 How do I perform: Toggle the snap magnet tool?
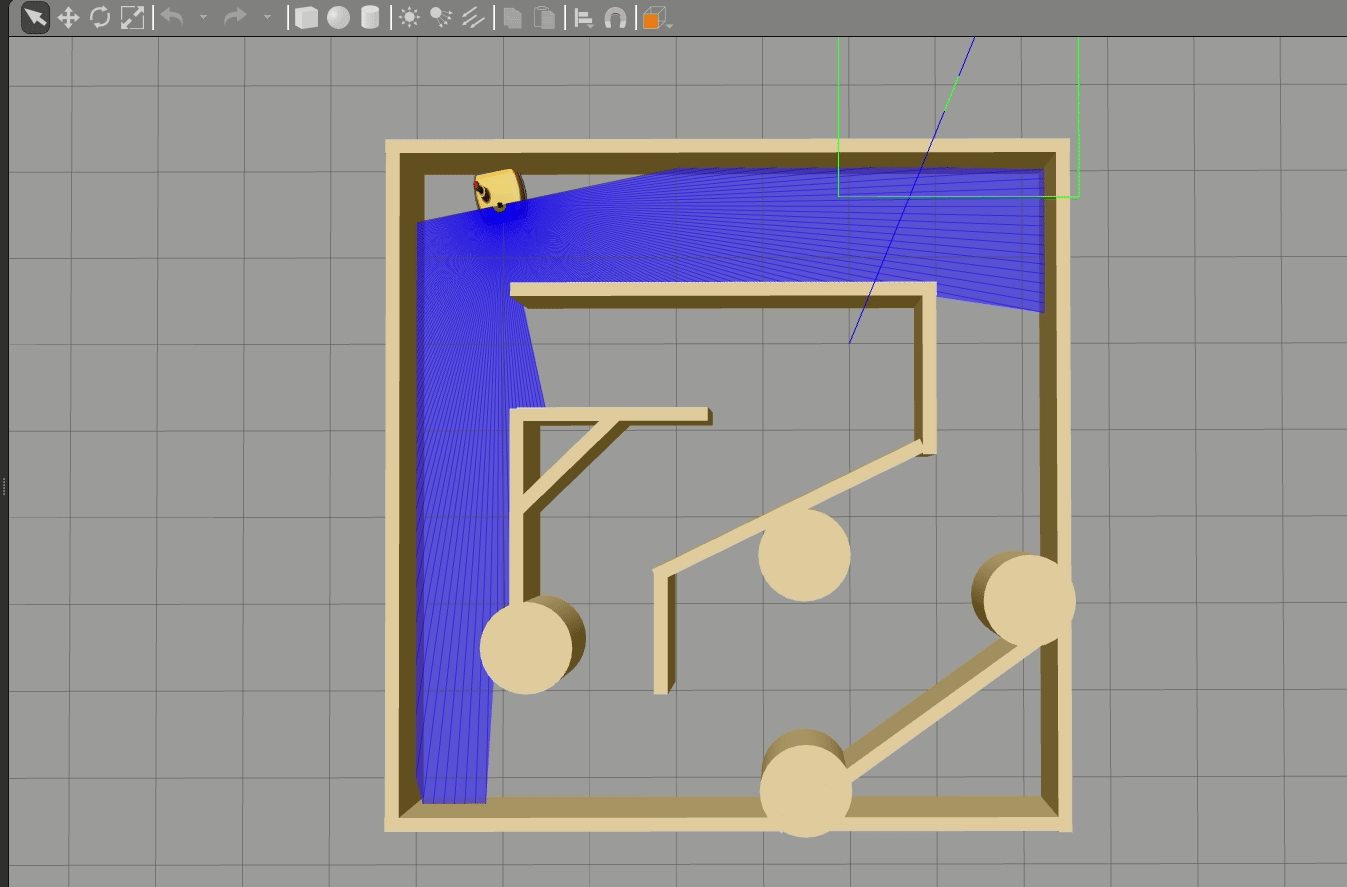pyautogui.click(x=616, y=18)
